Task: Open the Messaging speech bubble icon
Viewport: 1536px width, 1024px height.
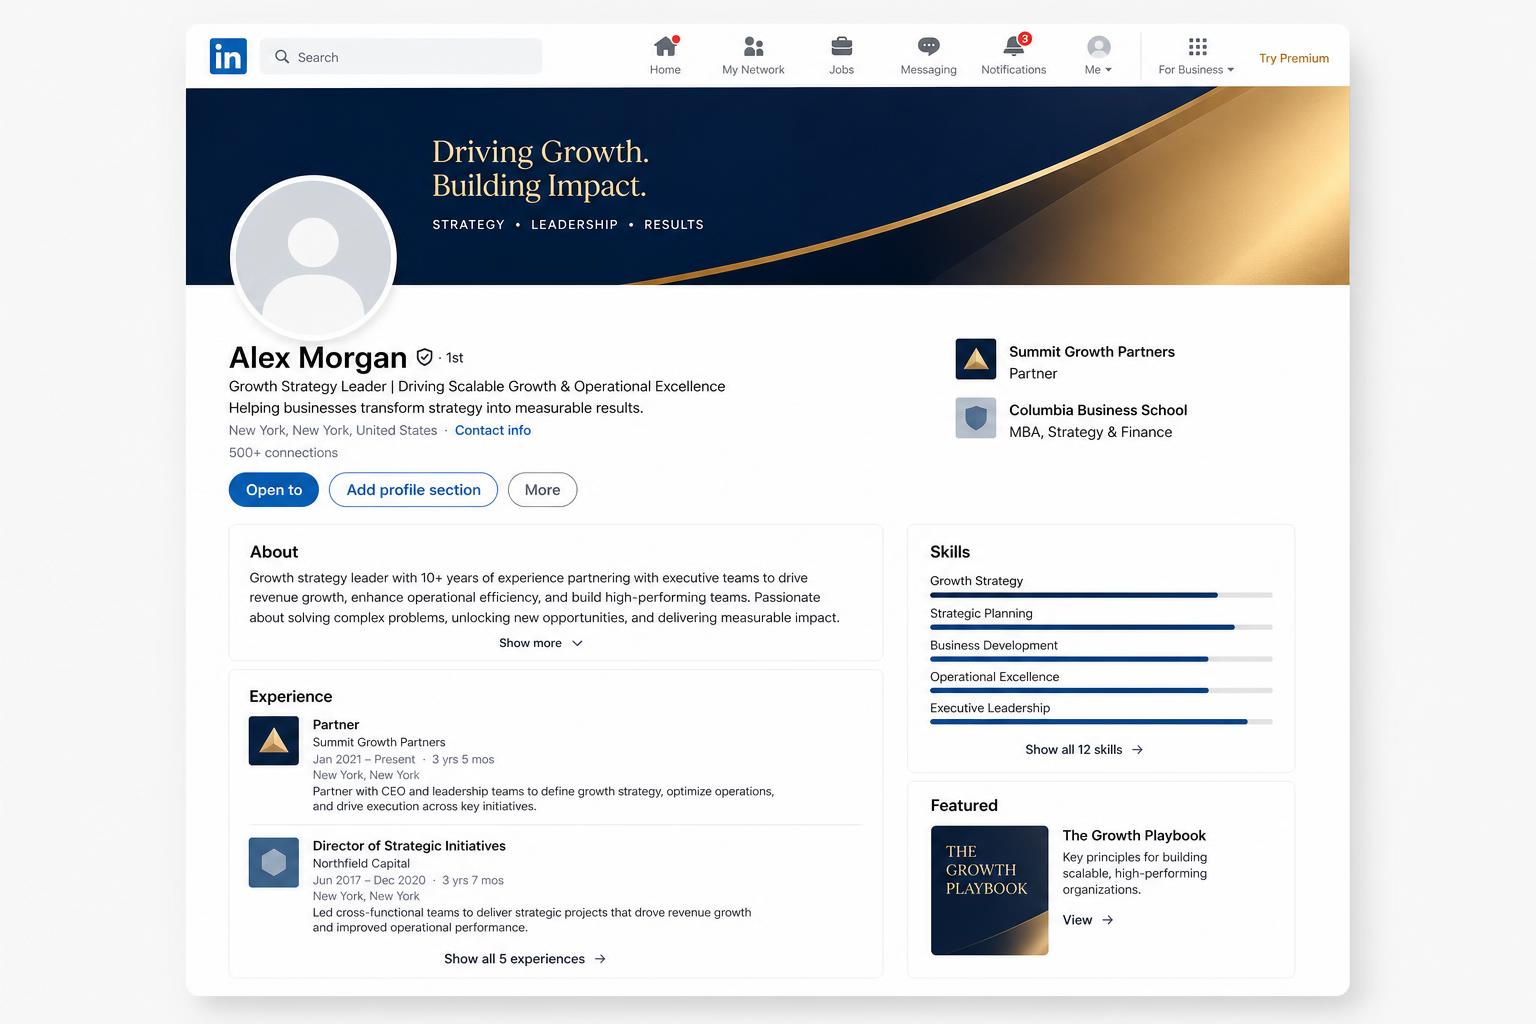Action: [x=929, y=46]
